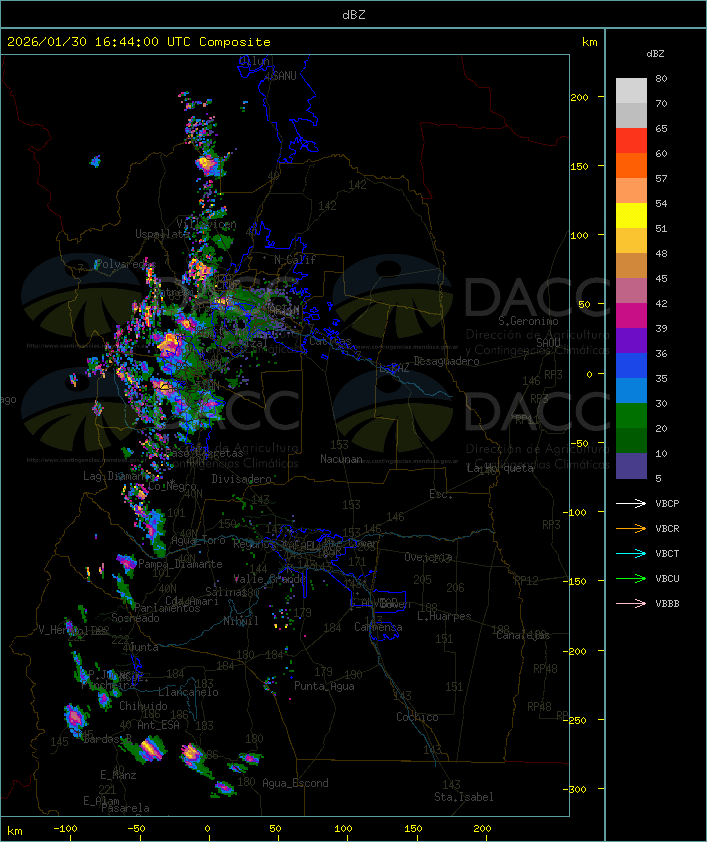Click the dBZ title at the top

(x=353, y=14)
